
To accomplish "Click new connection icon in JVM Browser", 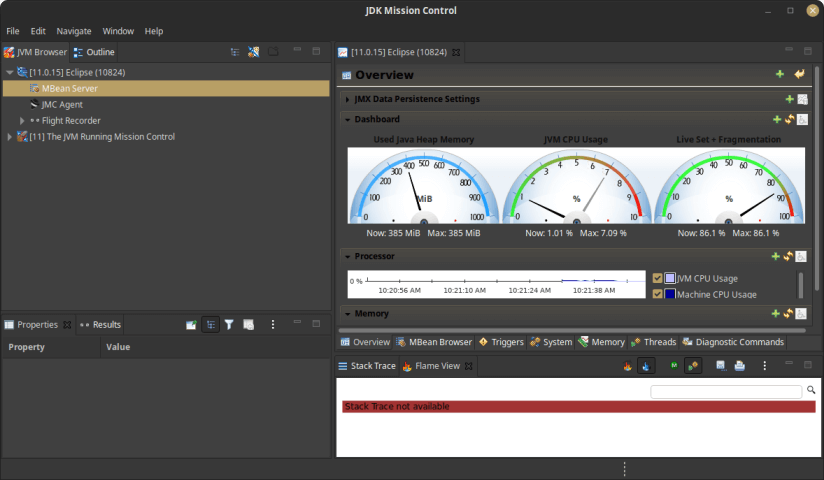I will 254,52.
